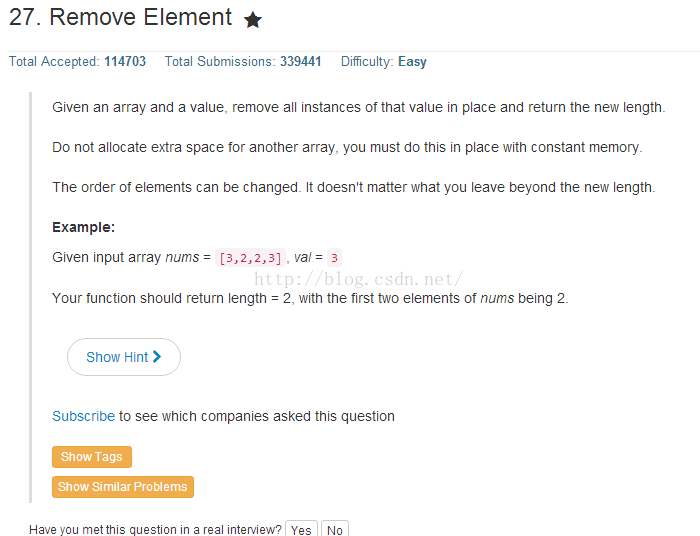Expand the Show Hint button
This screenshot has height=536, width=700.
124,357
